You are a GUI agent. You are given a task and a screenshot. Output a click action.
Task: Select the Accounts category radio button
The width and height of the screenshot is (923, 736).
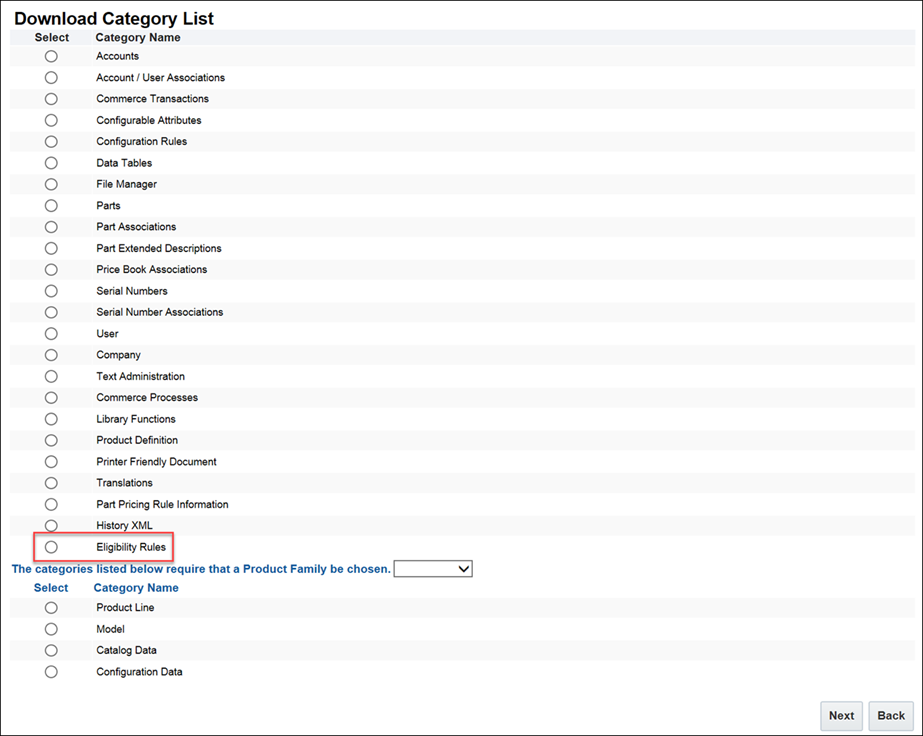click(51, 56)
